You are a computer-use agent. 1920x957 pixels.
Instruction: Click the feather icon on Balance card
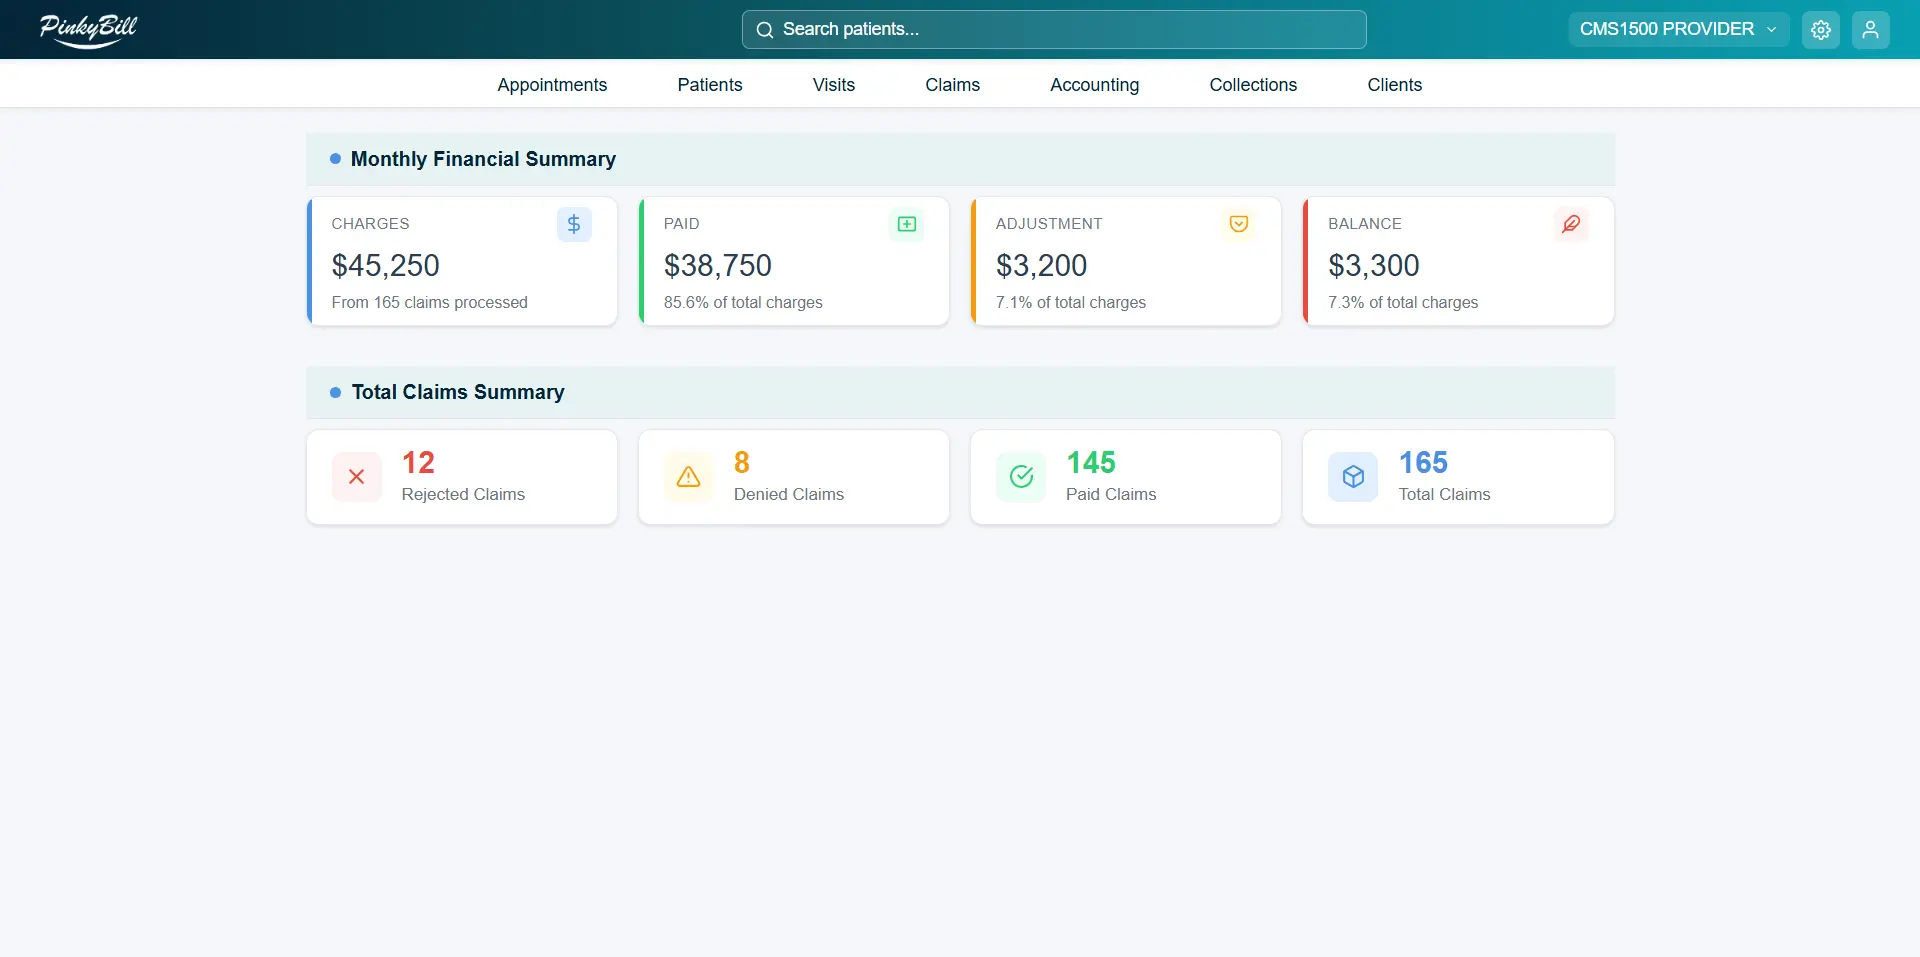[x=1570, y=224]
